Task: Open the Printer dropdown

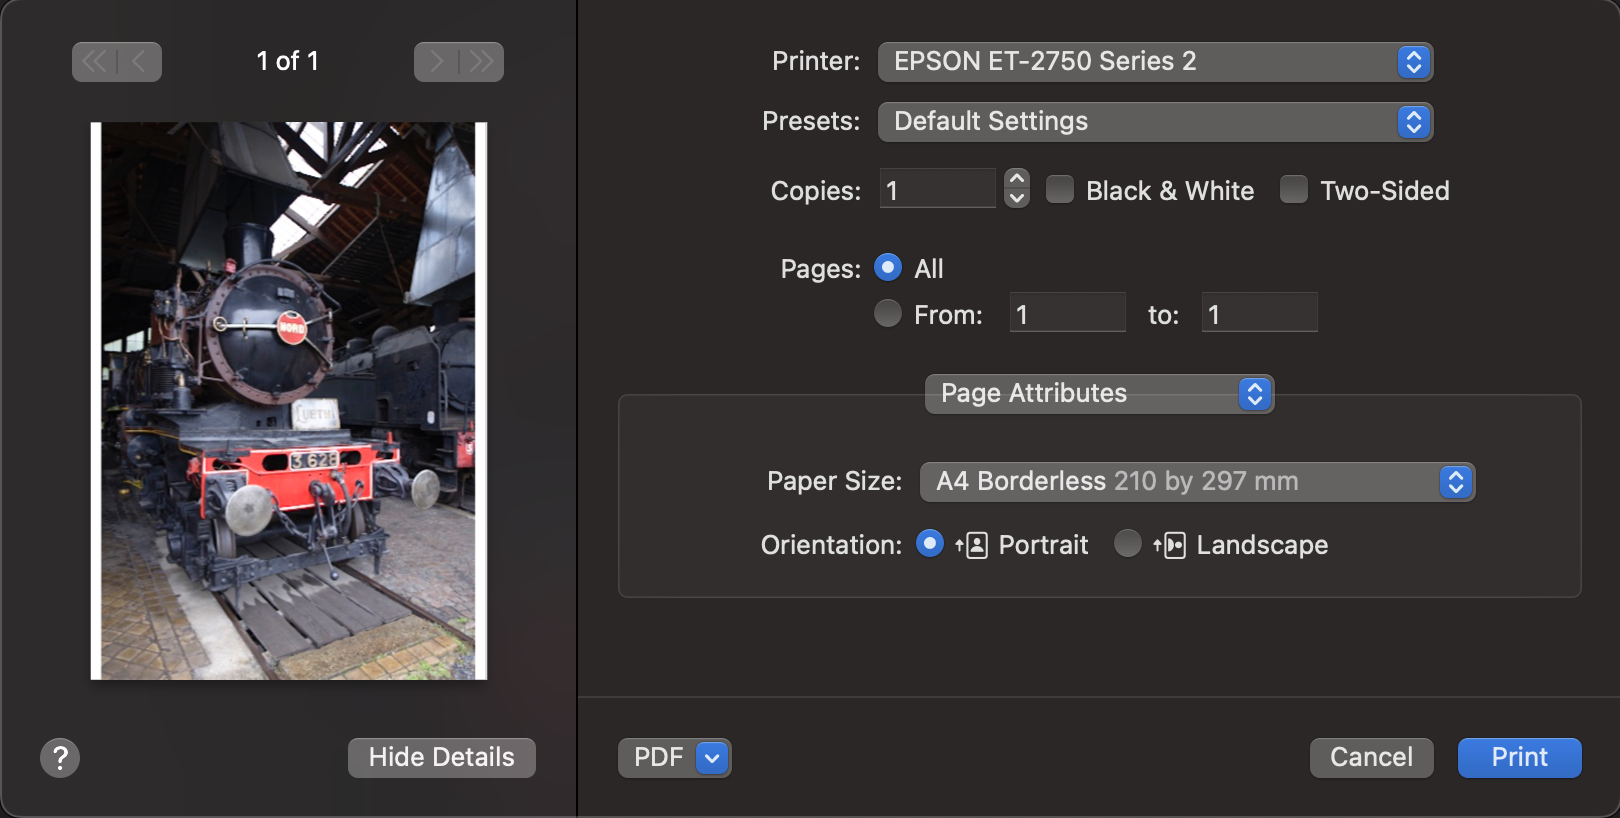Action: coord(1155,62)
